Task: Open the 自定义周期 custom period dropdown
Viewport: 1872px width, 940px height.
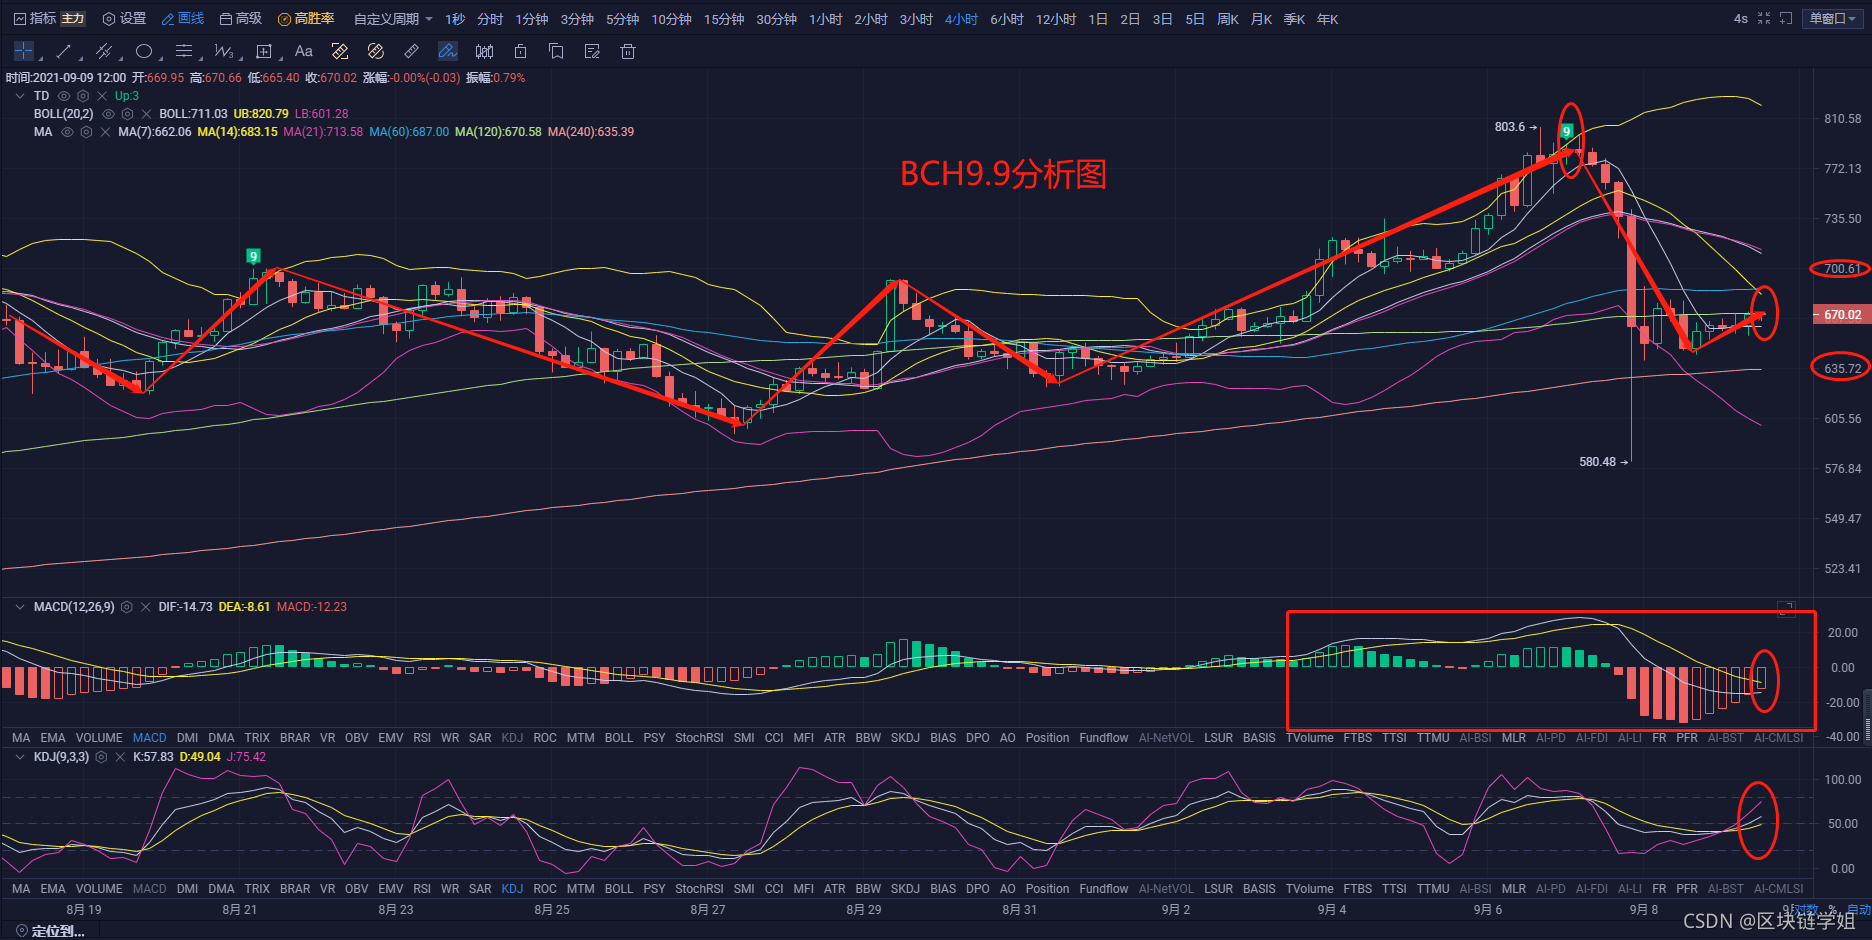Action: pyautogui.click(x=393, y=19)
